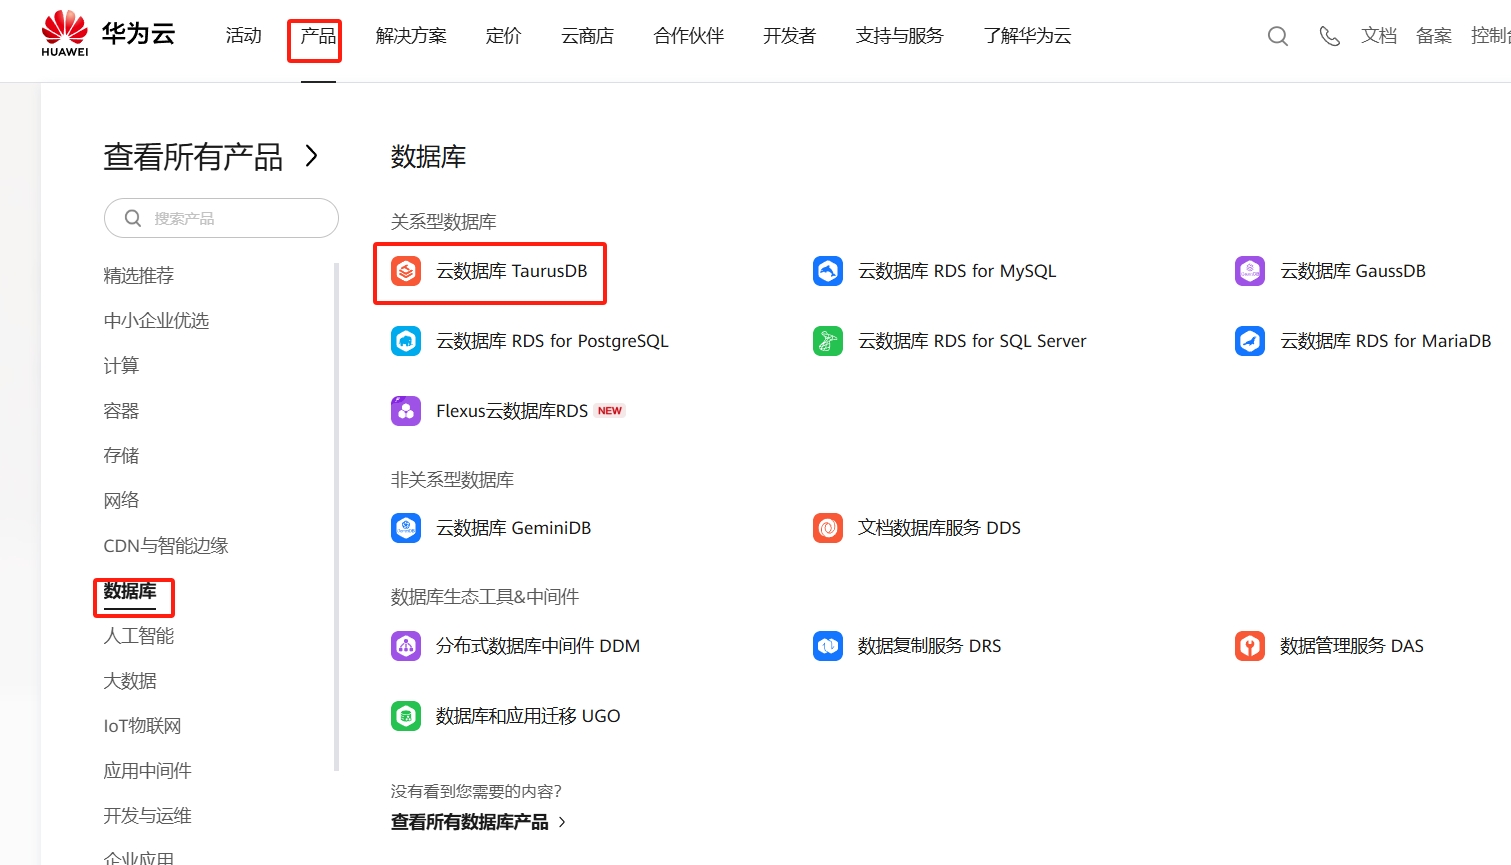Open 查看所有数据库产品 link
Screen dimensions: 1511x865
tap(469, 822)
